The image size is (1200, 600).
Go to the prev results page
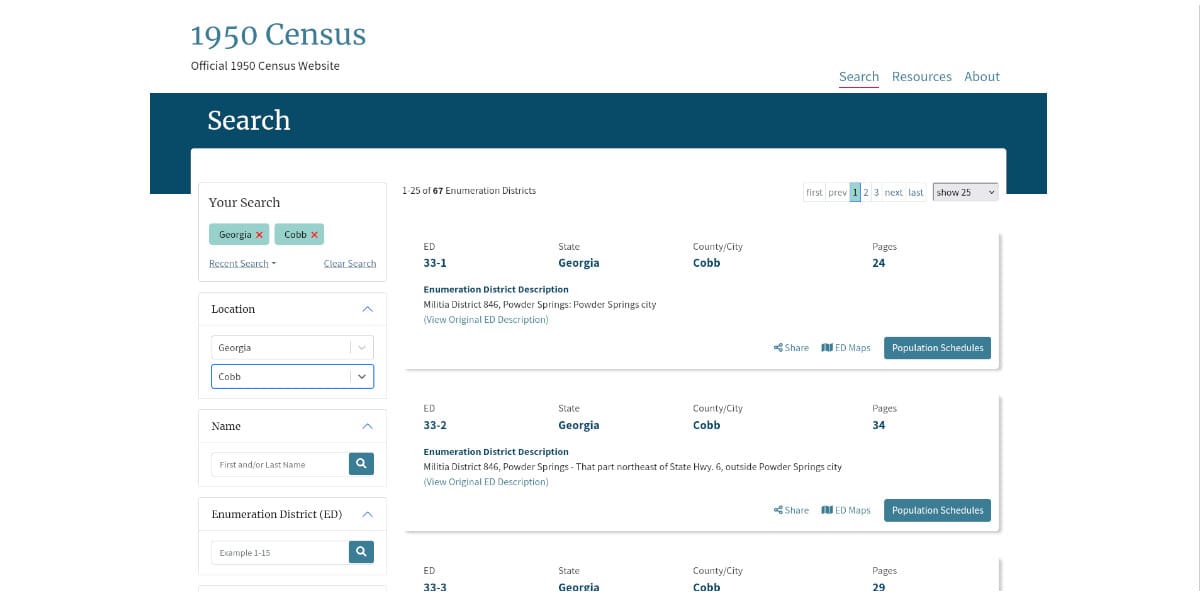point(838,192)
